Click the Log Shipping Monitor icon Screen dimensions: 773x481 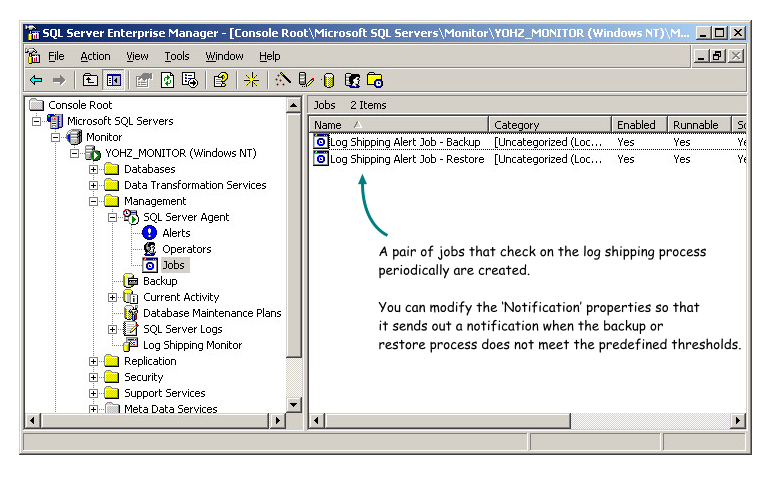click(131, 345)
